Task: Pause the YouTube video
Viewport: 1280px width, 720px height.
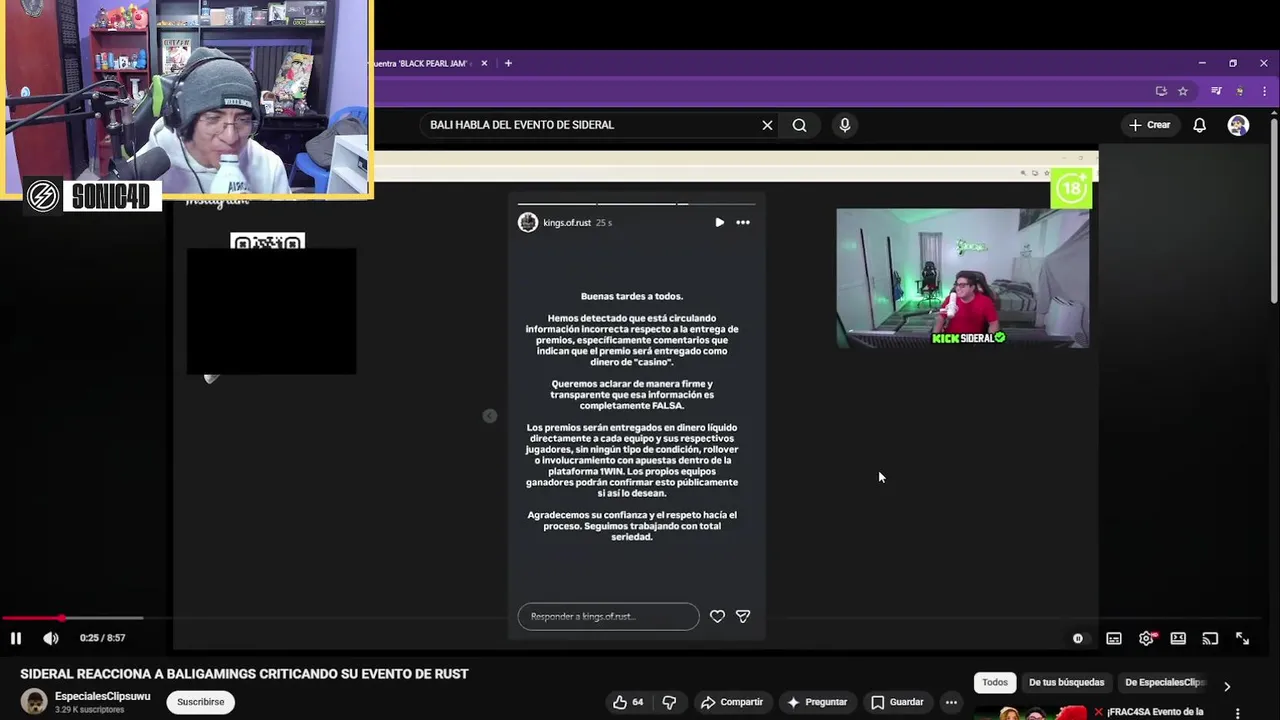Action: (16, 638)
